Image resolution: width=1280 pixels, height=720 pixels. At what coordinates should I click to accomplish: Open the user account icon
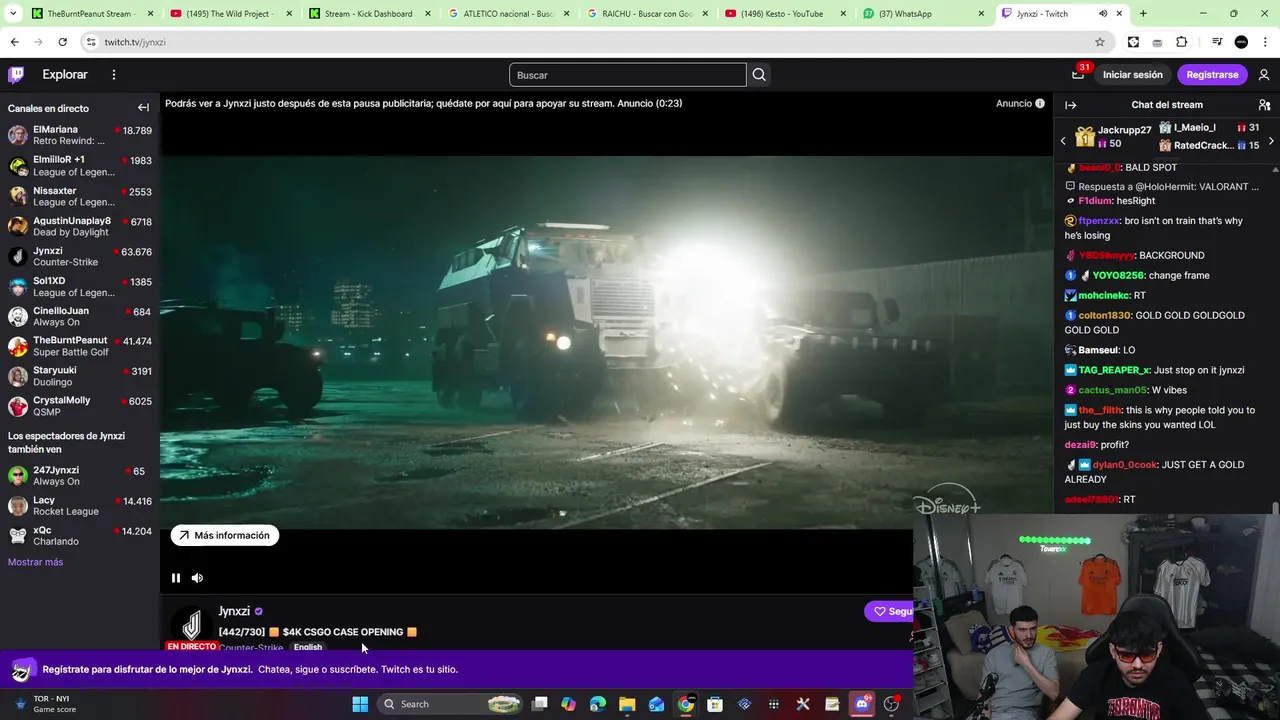[x=1264, y=75]
